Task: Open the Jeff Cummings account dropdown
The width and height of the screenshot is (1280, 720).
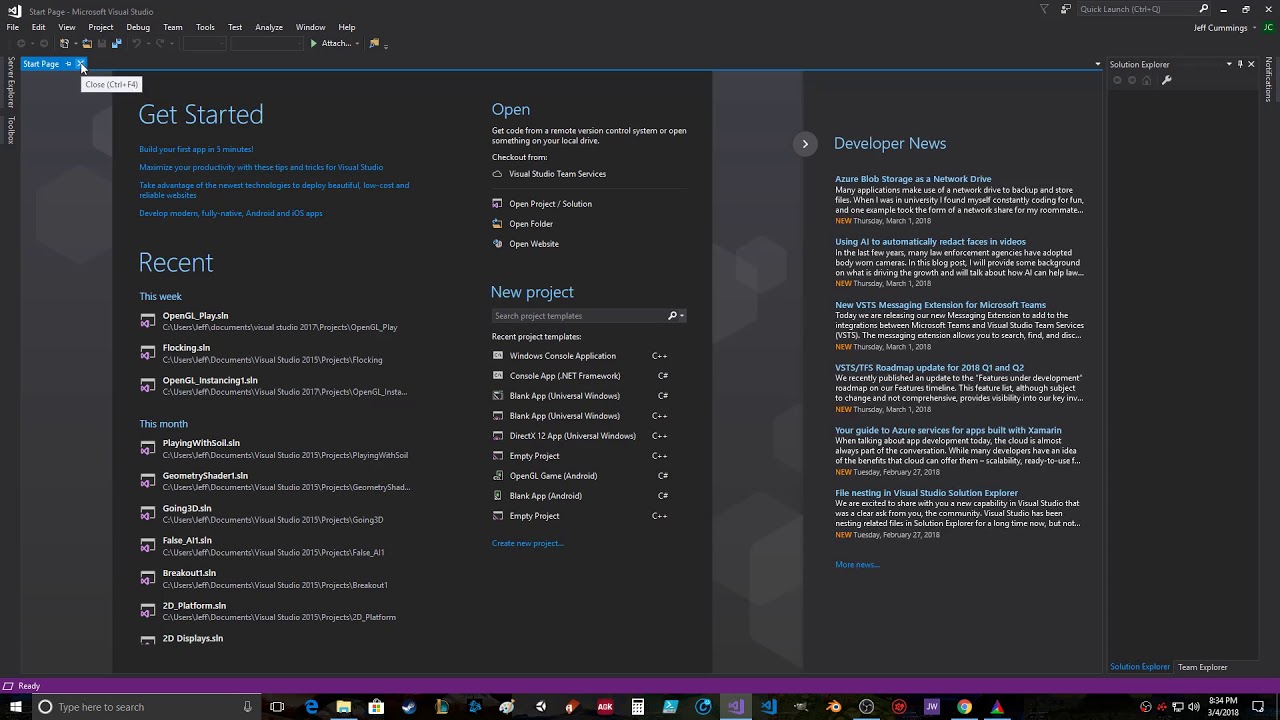Action: 1255,28
